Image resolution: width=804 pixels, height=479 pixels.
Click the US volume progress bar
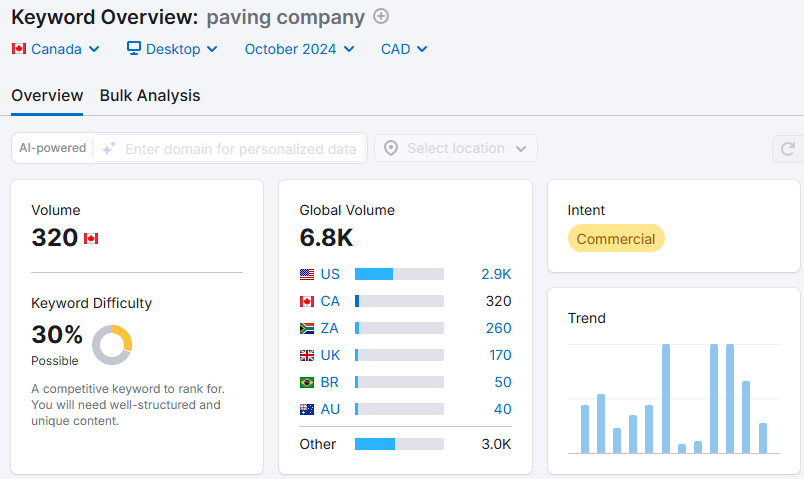399,274
